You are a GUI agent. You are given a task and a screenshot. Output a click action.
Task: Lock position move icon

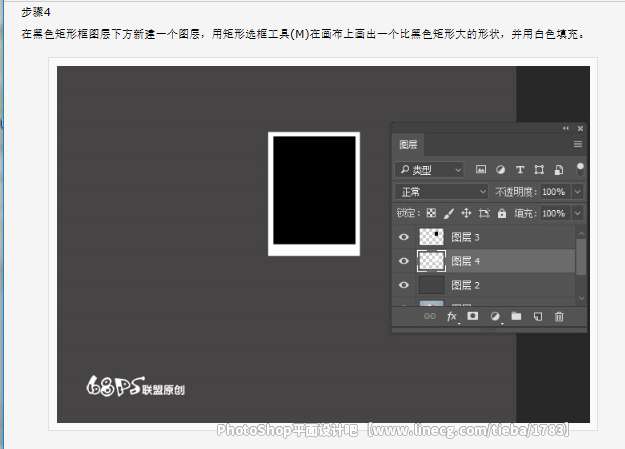pyautogui.click(x=466, y=213)
